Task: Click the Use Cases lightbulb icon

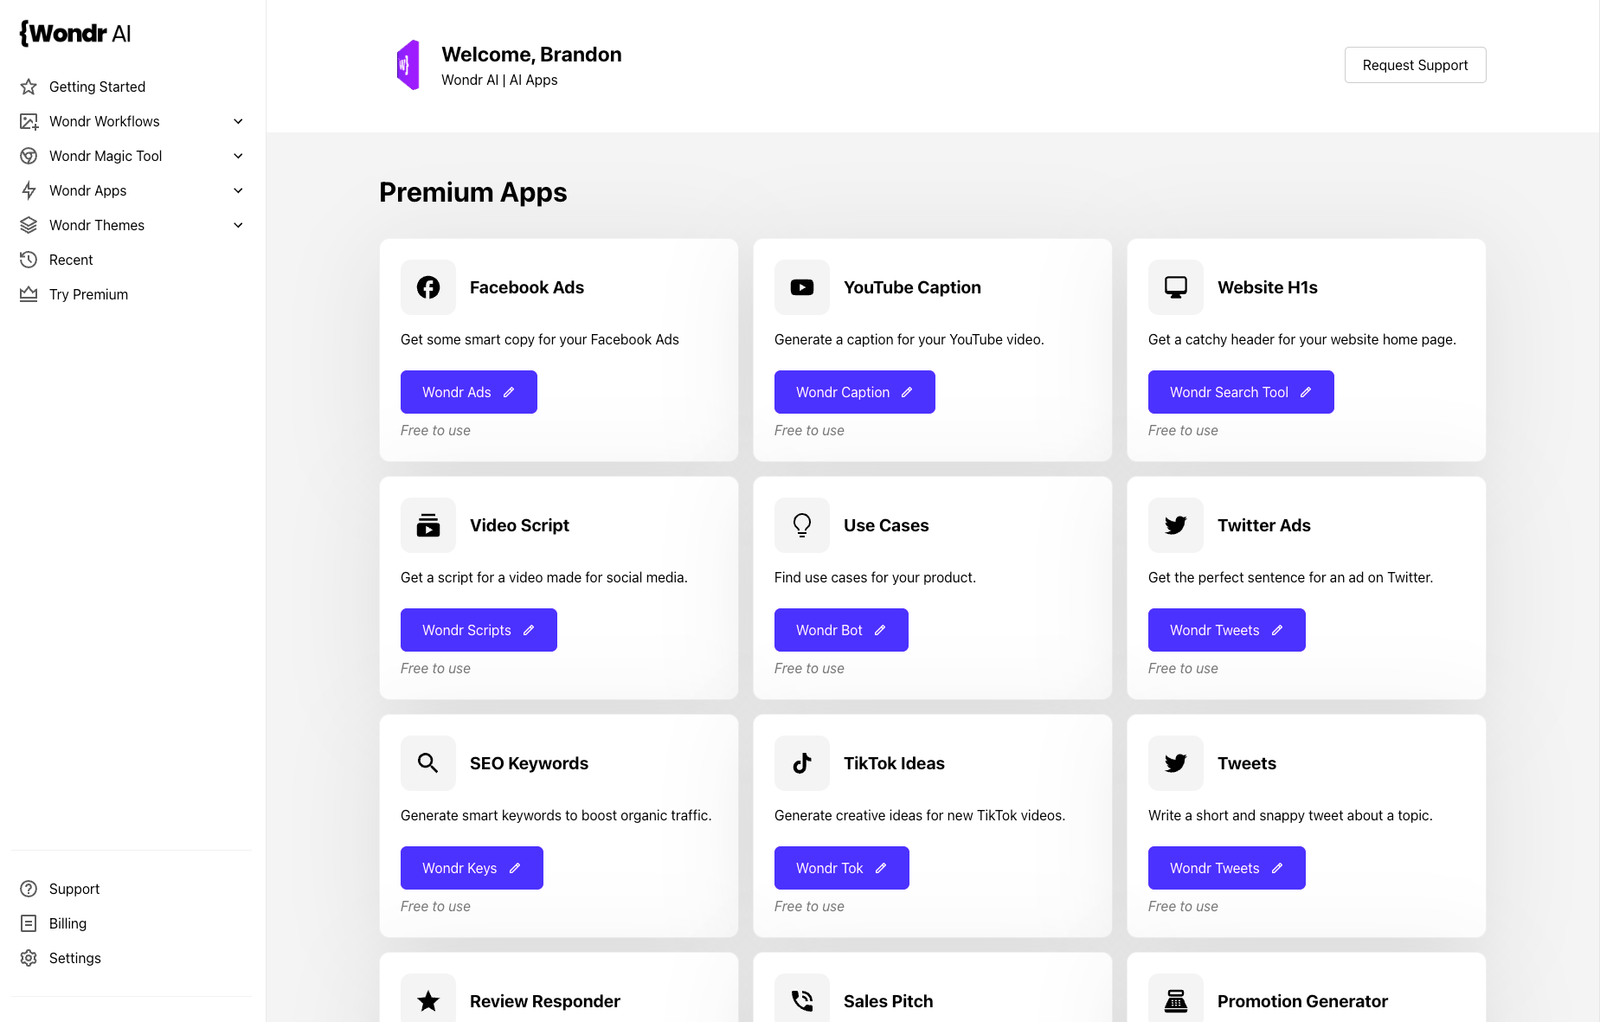Action: point(801,525)
